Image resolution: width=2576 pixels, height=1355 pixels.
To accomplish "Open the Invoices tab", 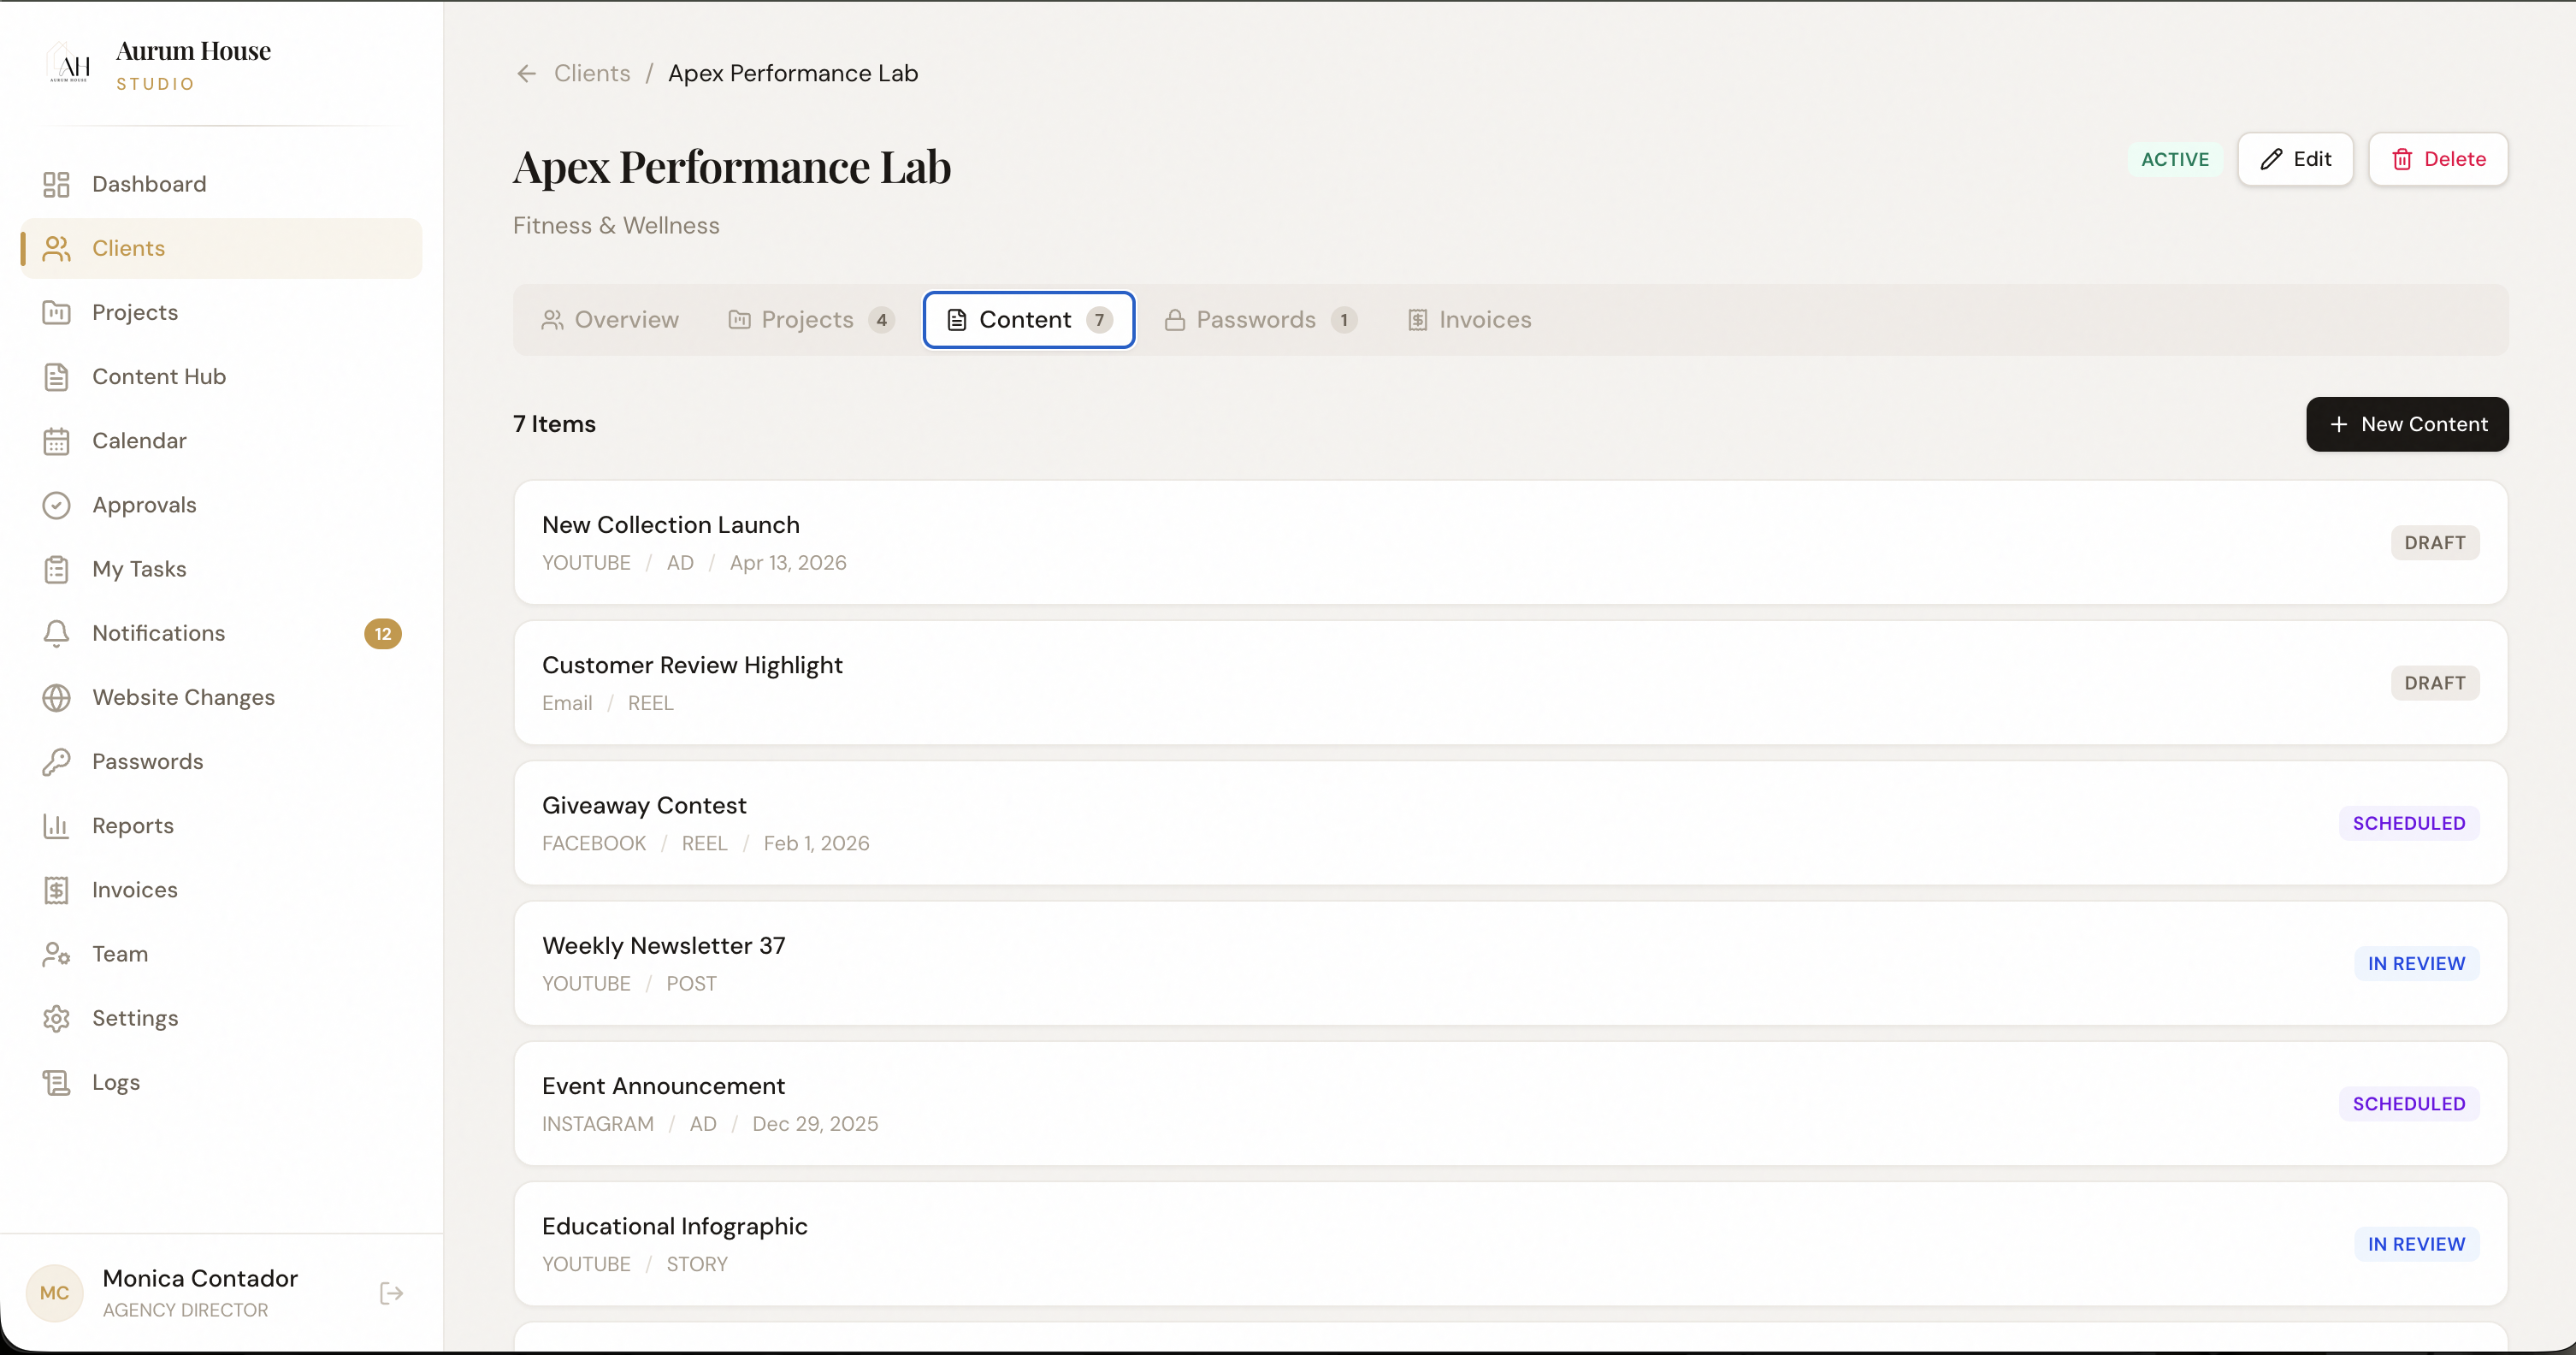I will [x=1469, y=320].
